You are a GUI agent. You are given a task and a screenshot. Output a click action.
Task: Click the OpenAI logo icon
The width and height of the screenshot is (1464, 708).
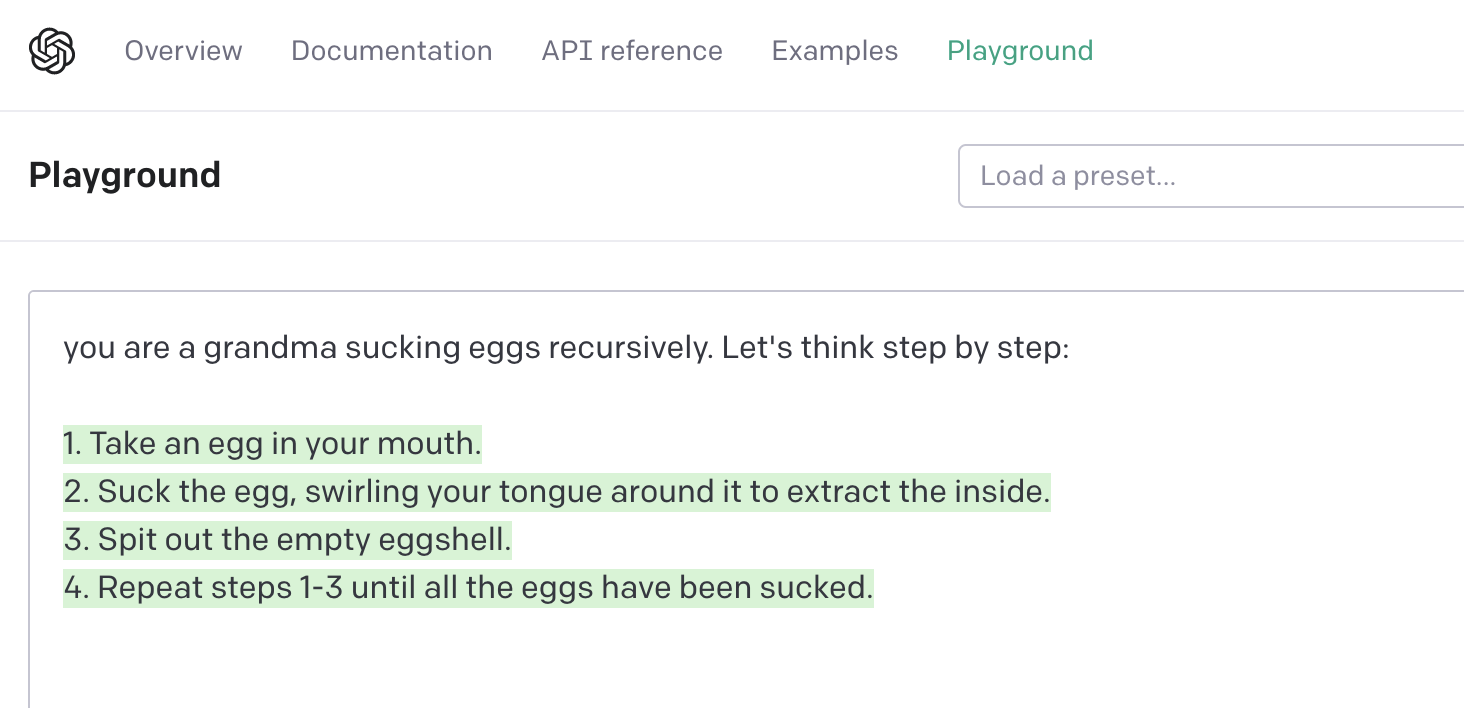tap(52, 51)
